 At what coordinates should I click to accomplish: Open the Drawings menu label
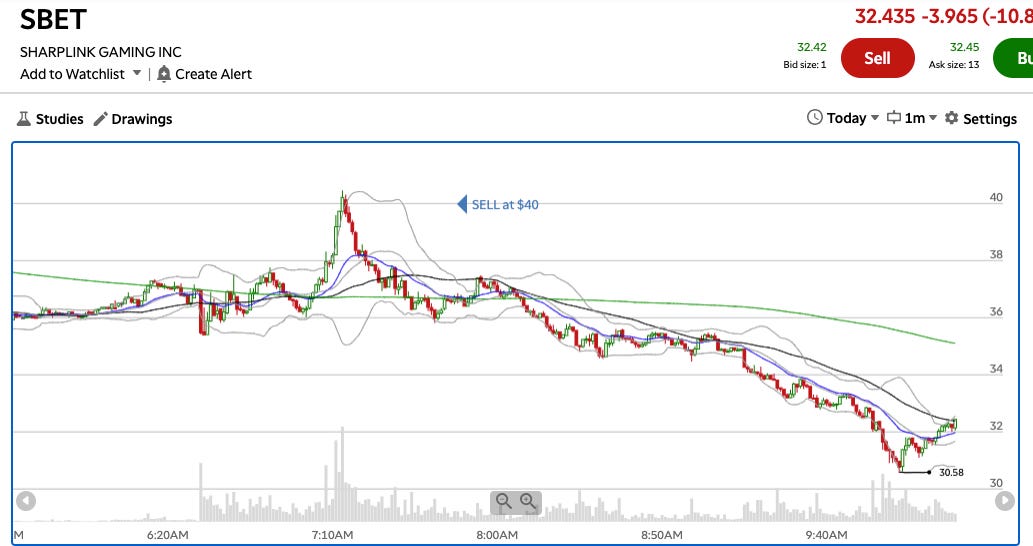[x=142, y=119]
